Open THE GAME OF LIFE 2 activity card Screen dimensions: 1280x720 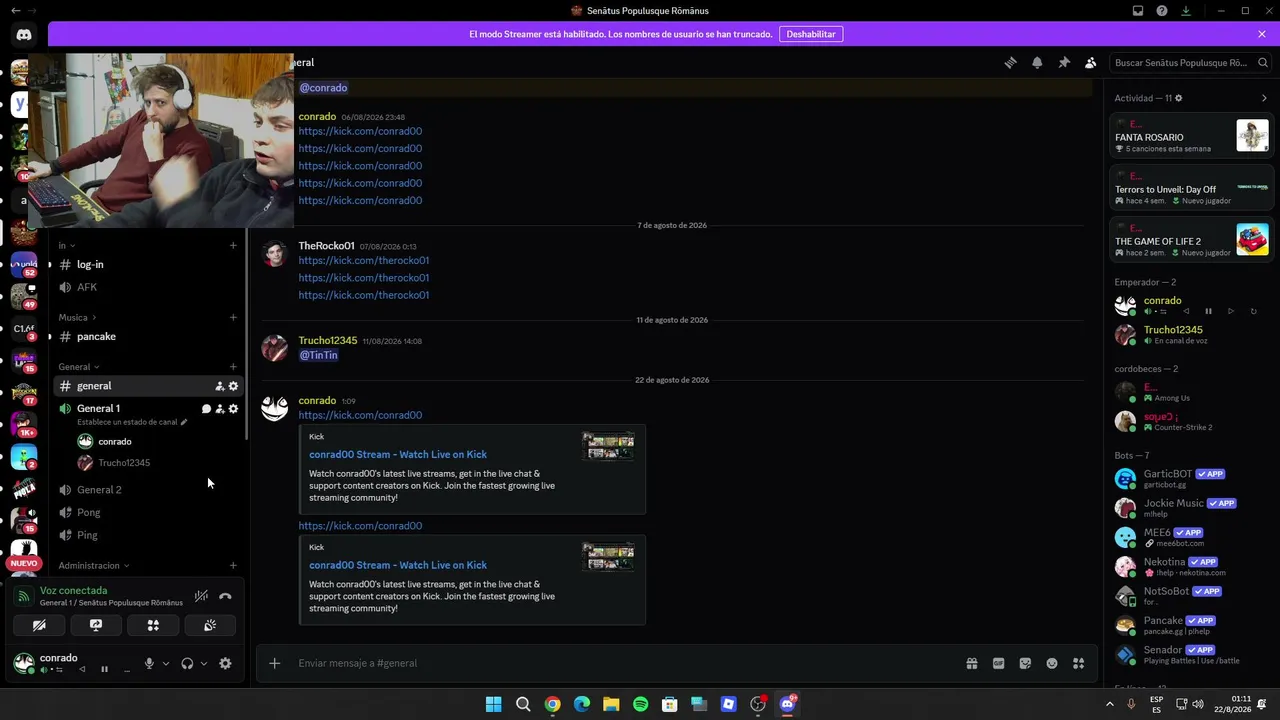(1192, 240)
